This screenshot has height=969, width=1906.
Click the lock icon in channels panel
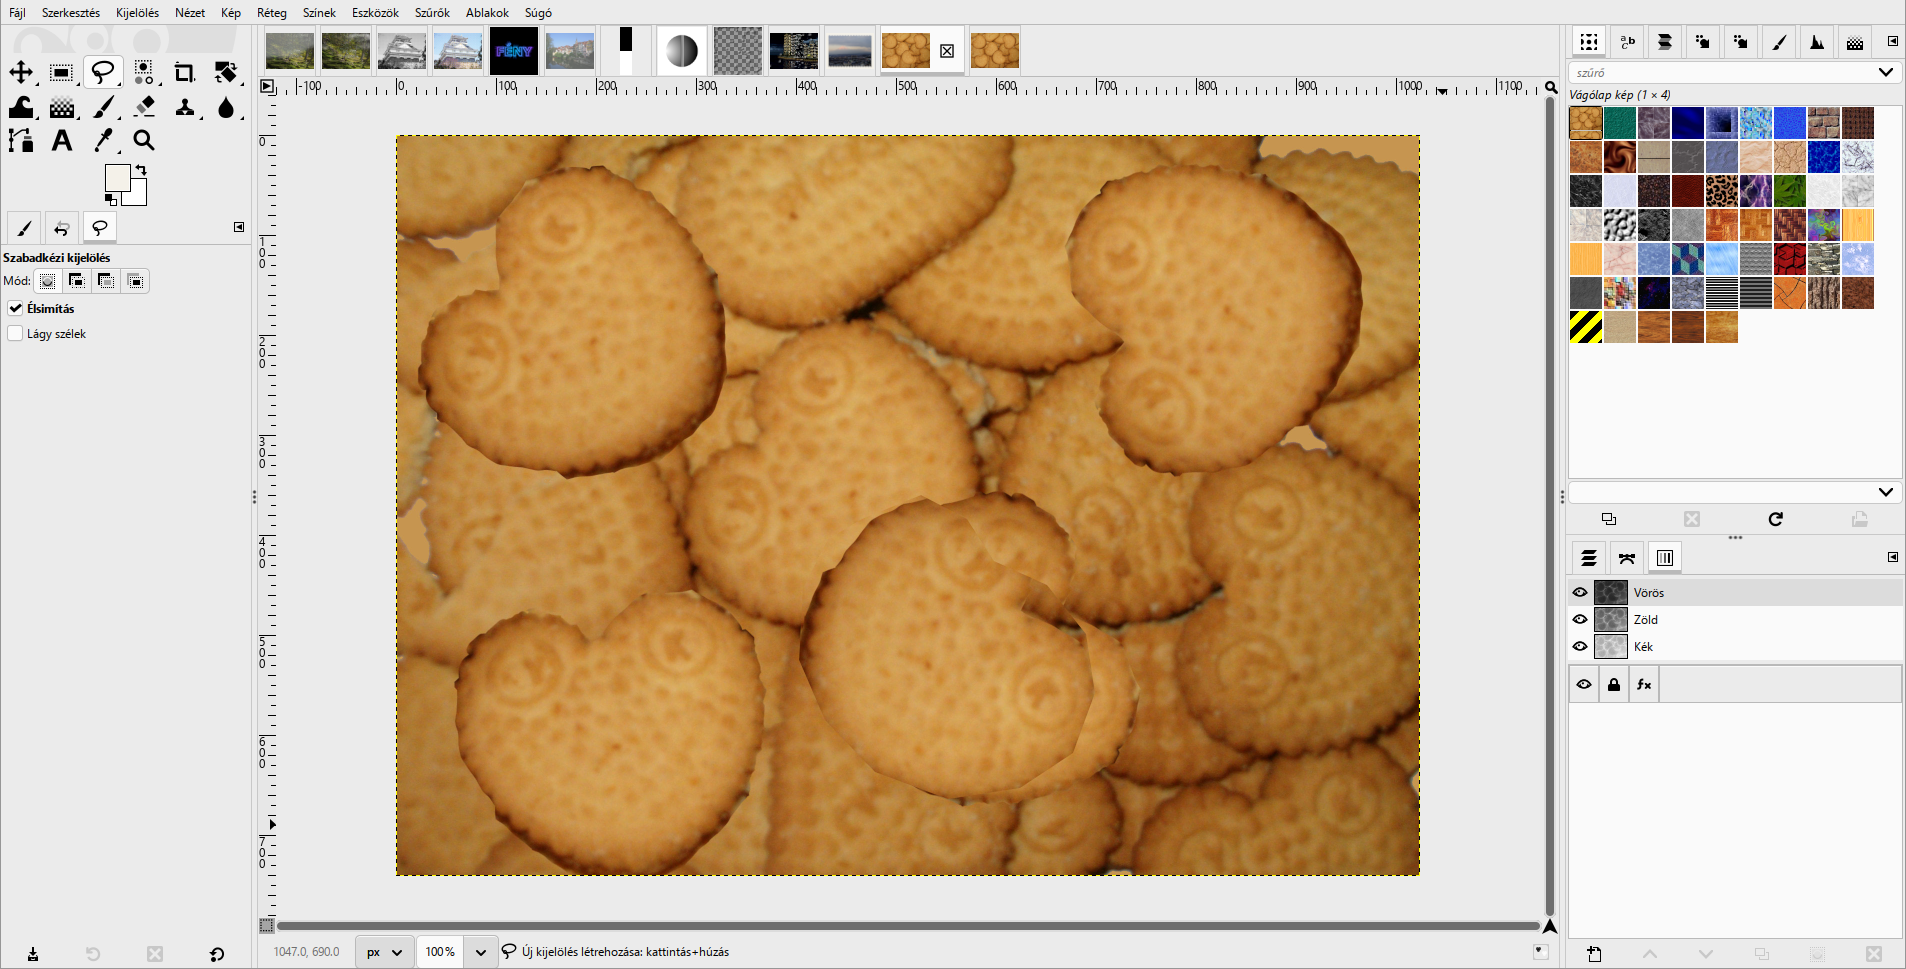tap(1614, 685)
